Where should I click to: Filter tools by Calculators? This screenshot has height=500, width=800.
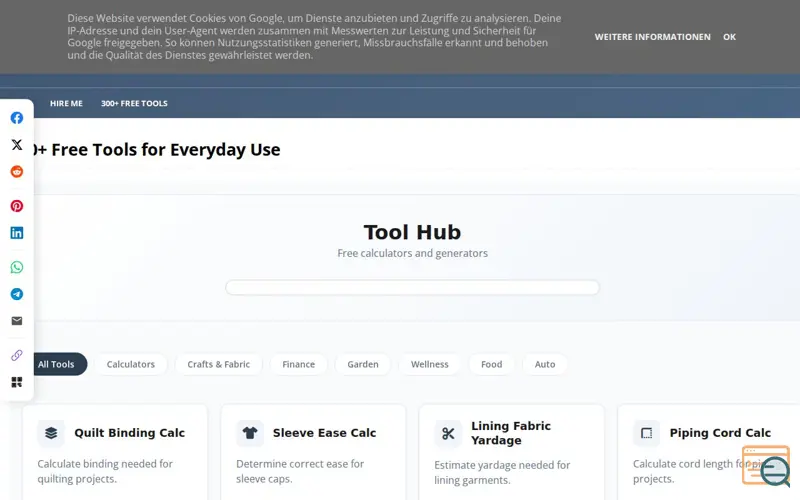(131, 364)
